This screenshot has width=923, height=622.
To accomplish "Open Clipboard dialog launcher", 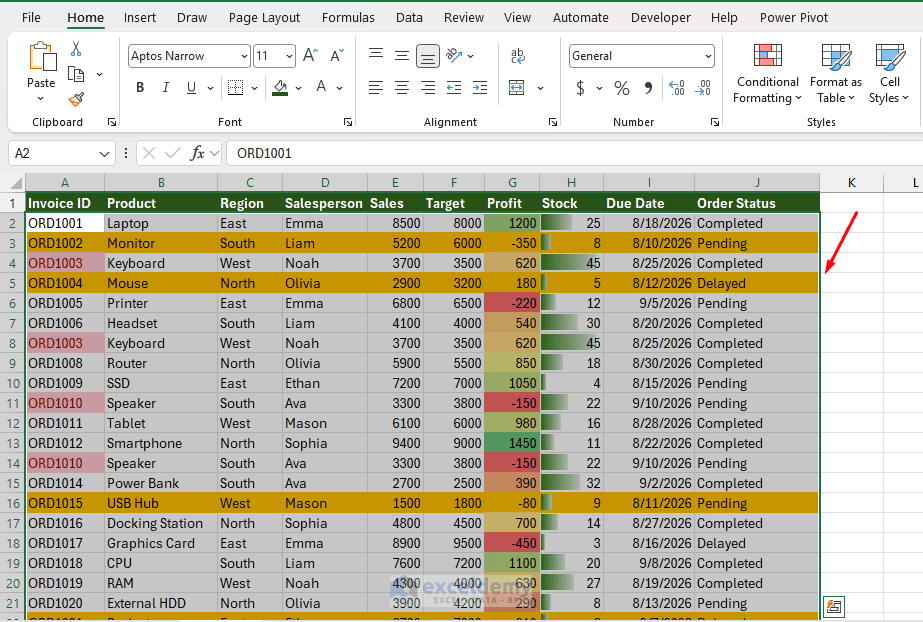I will [112, 122].
